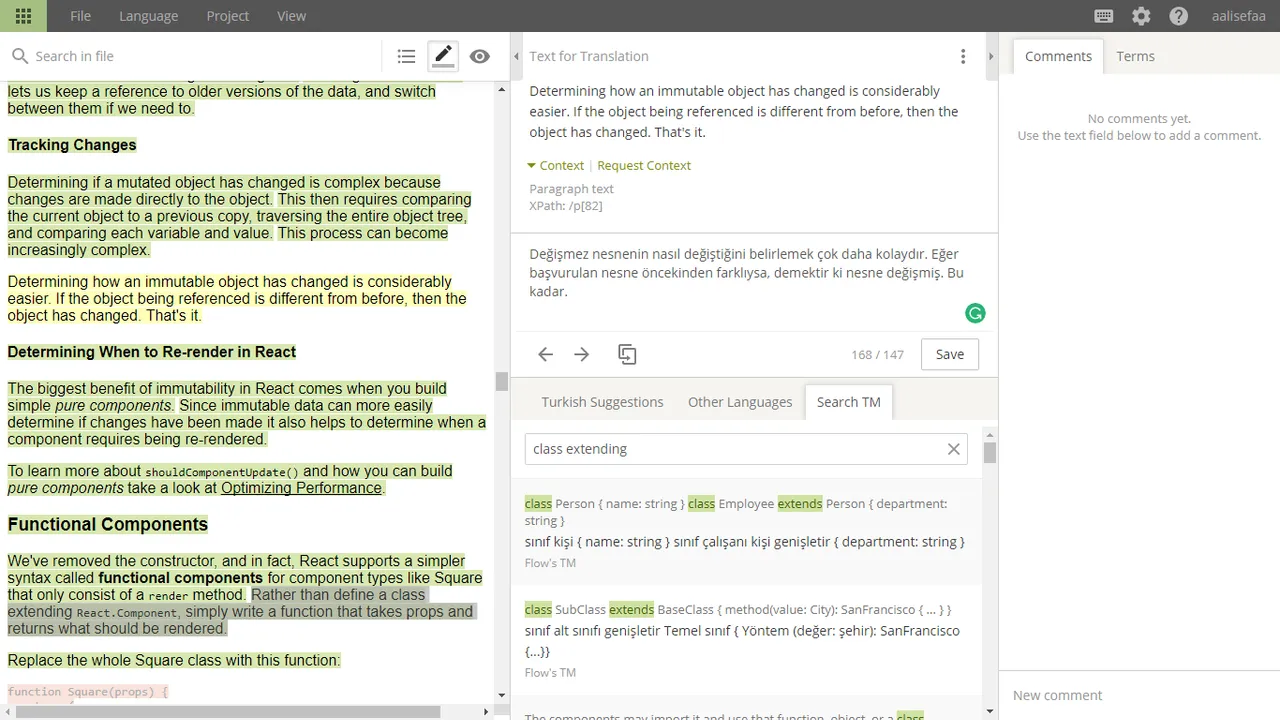Click the Grammarly icon in editor
The width and height of the screenshot is (1280, 720).
pos(975,313)
